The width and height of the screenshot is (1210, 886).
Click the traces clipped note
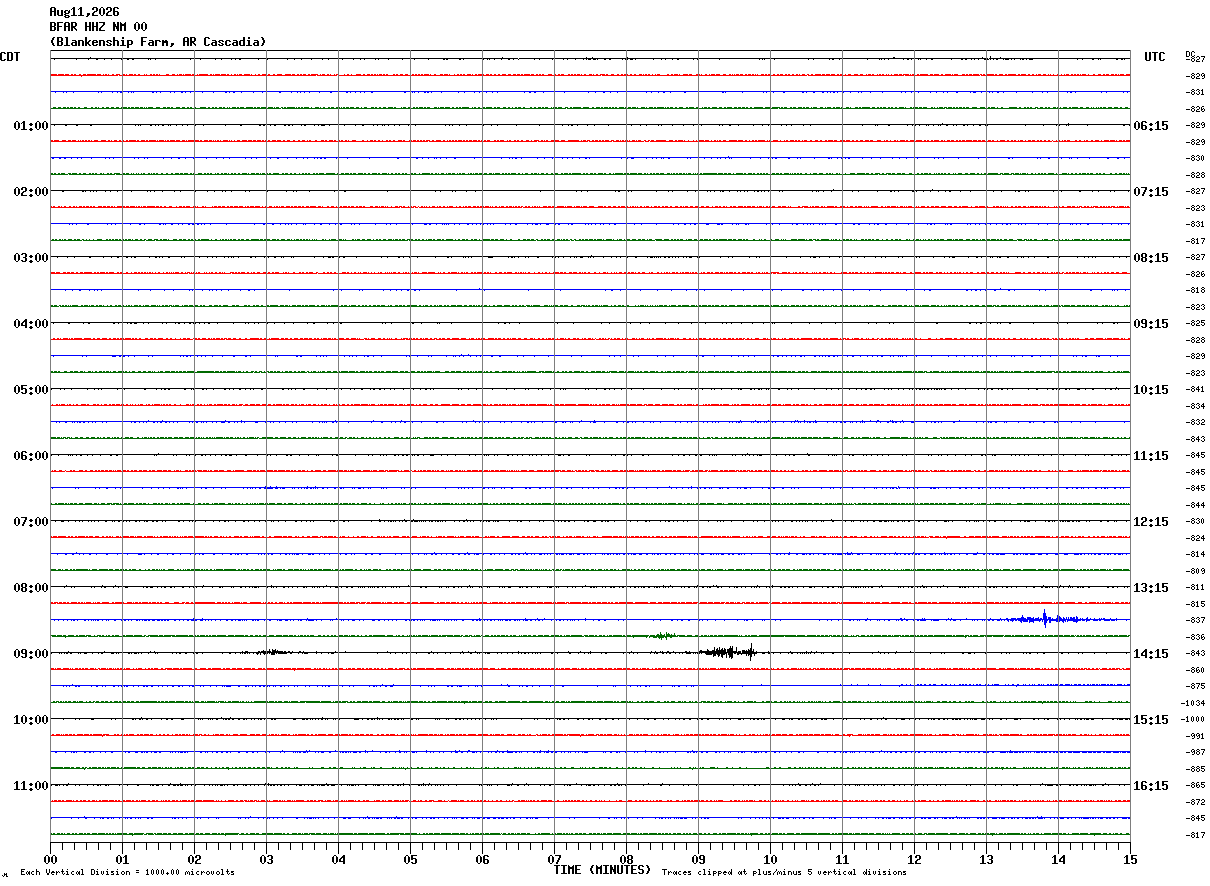click(x=784, y=872)
